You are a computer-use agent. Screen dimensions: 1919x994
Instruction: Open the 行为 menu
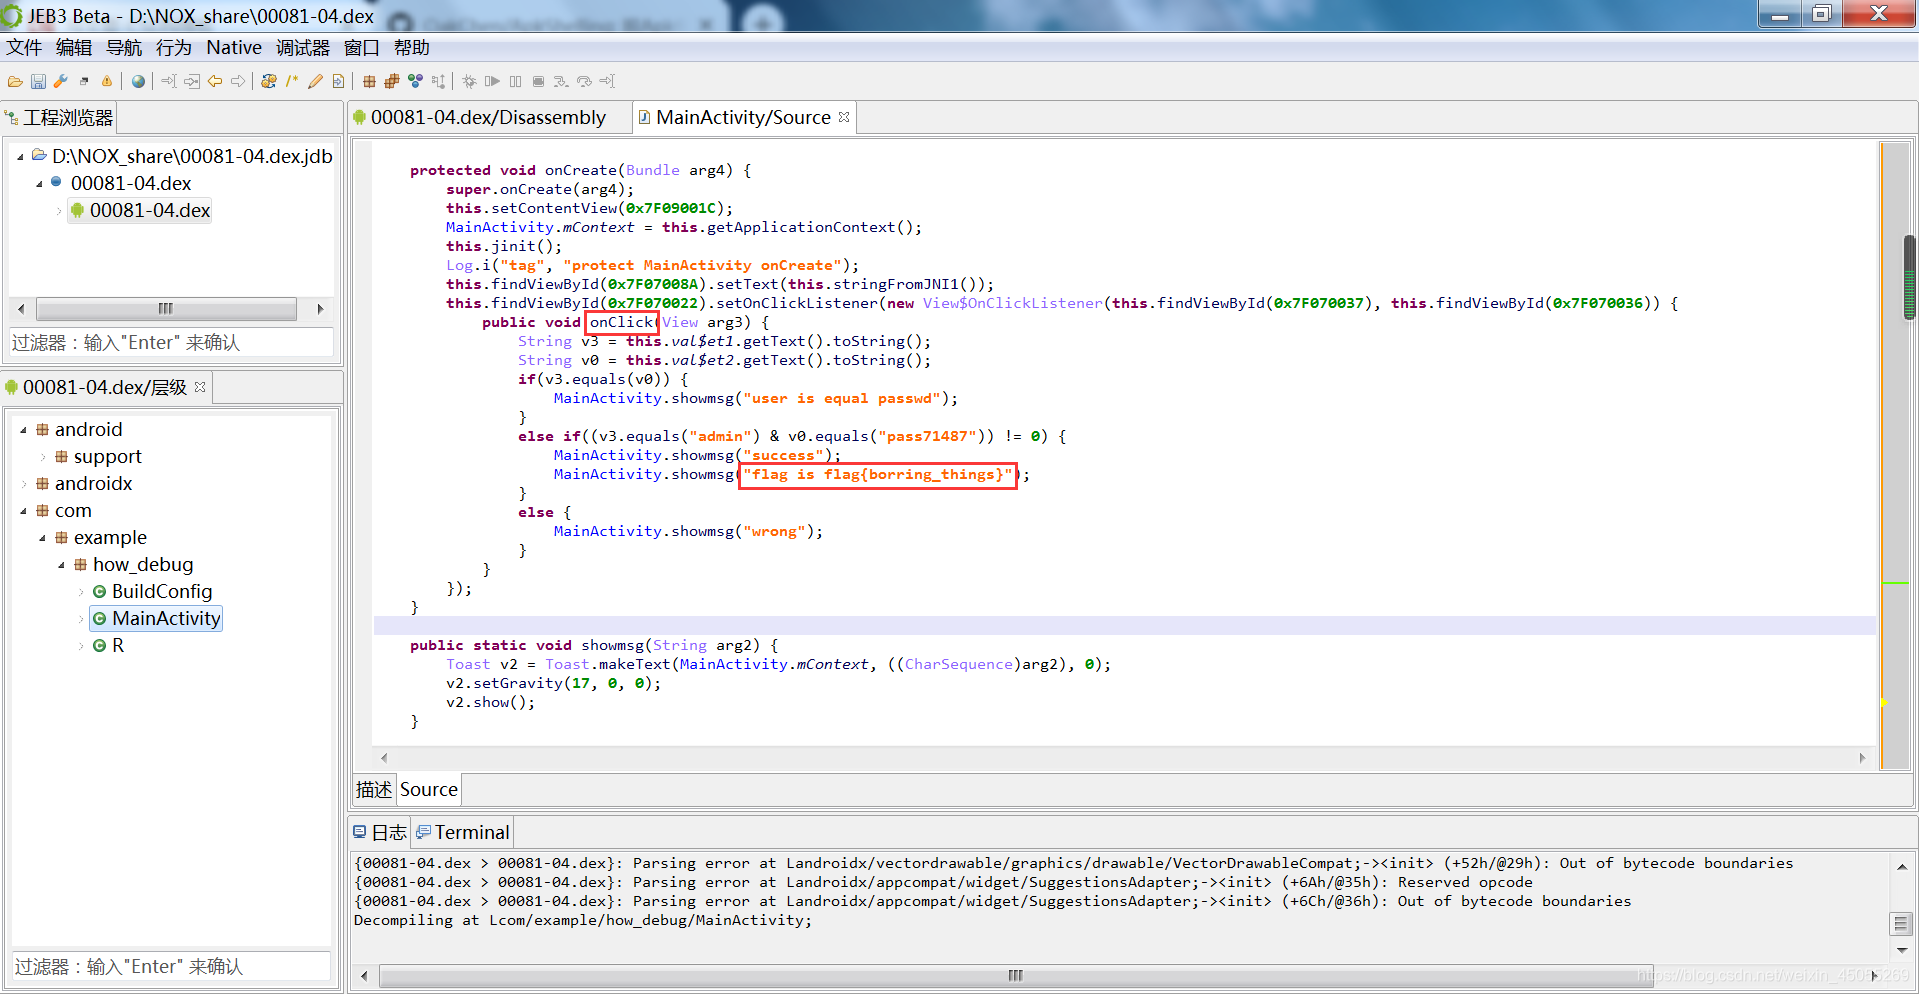pyautogui.click(x=174, y=48)
